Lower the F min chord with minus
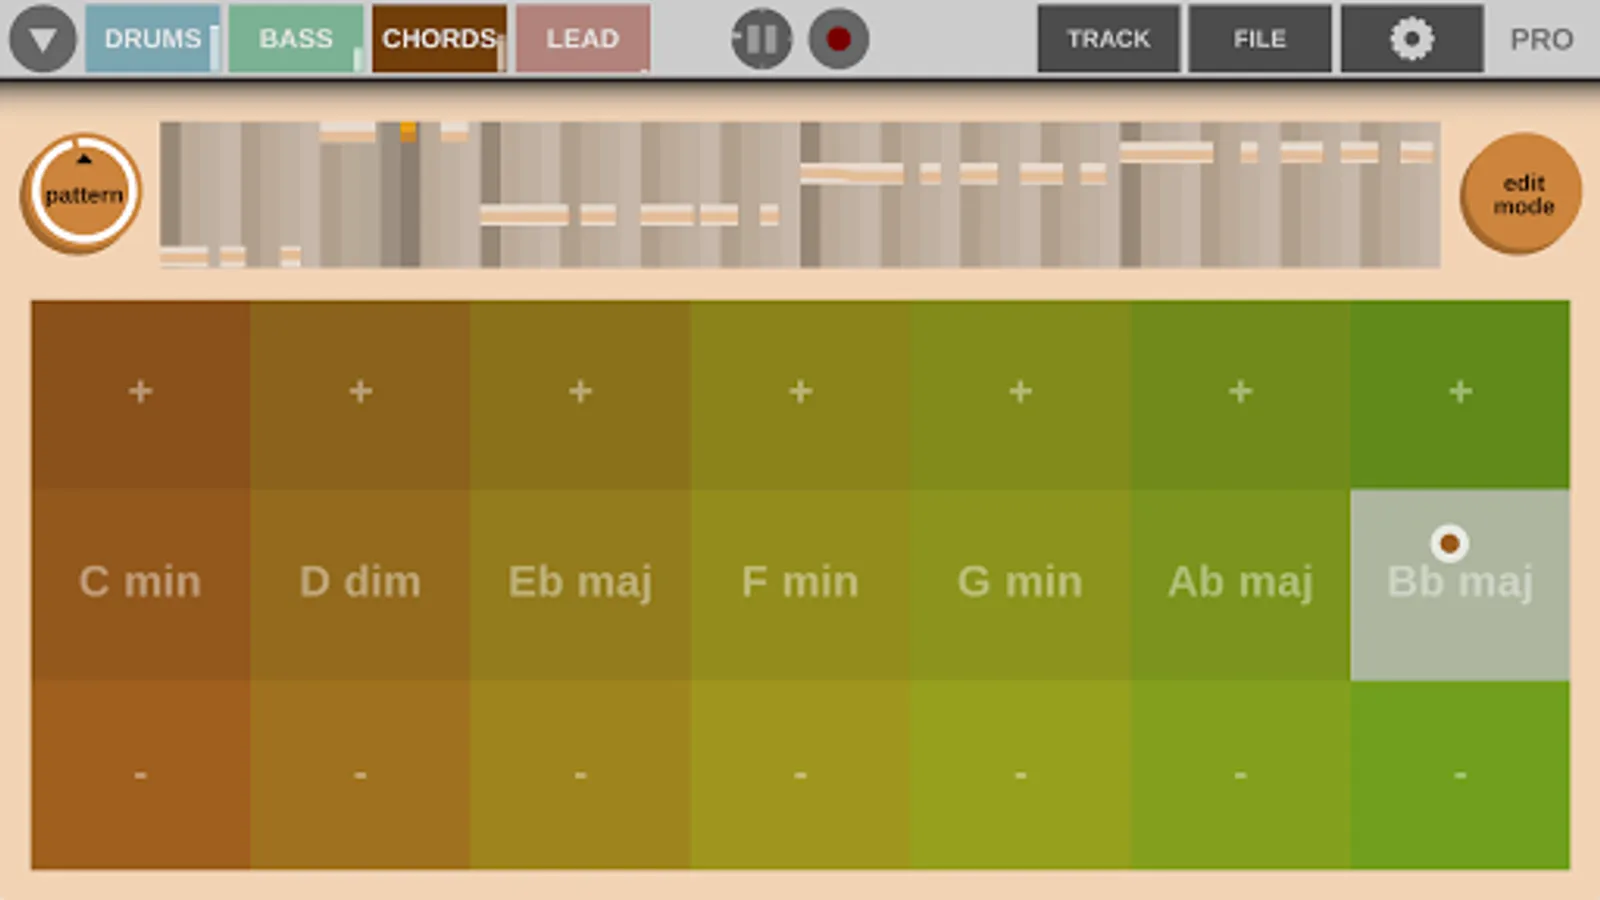The image size is (1600, 900). [800, 774]
